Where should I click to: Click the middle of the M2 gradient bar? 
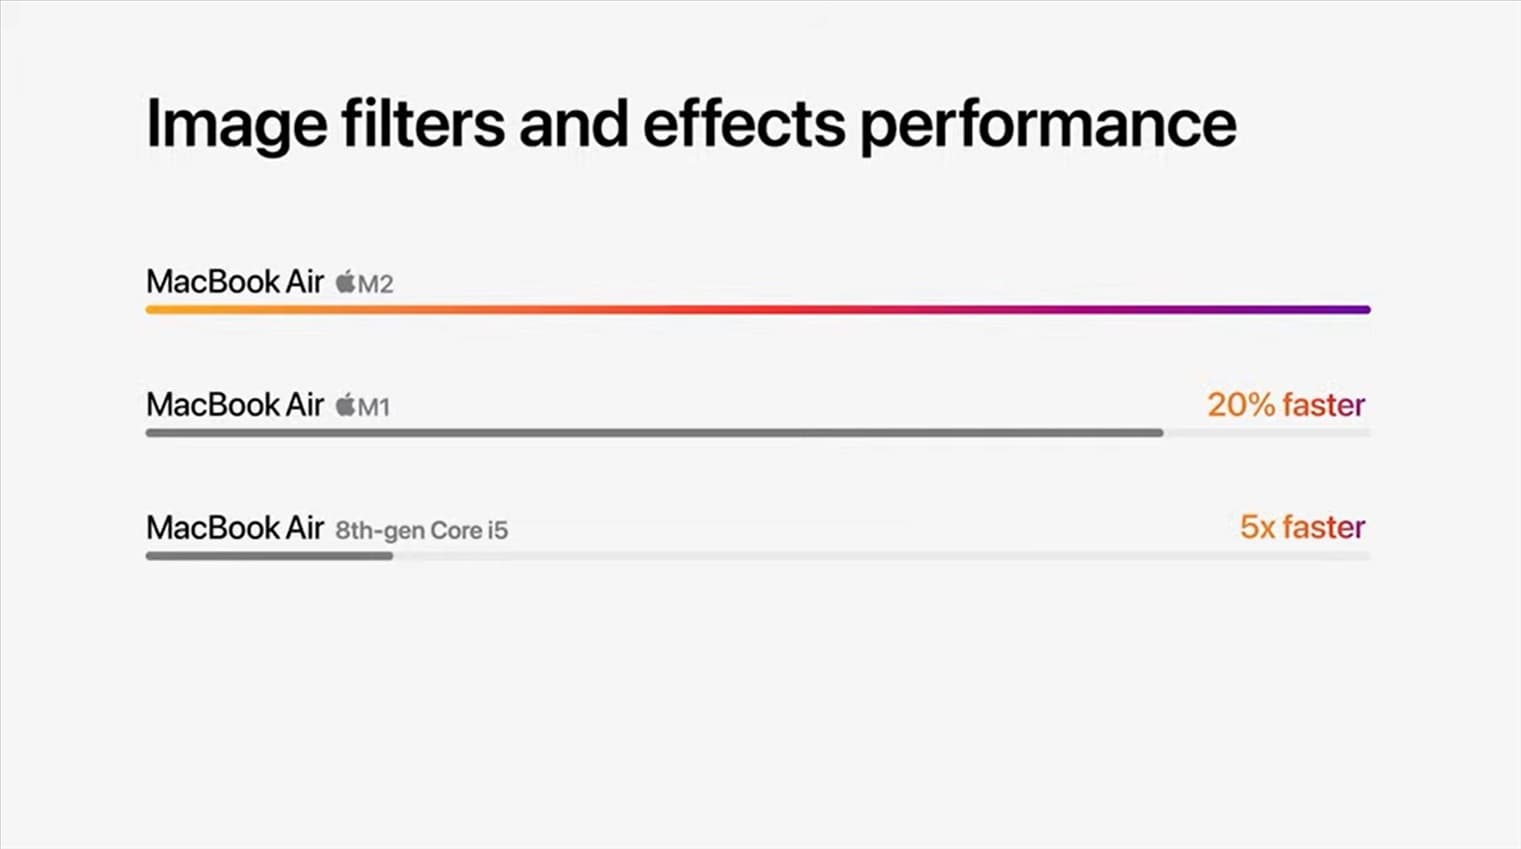758,310
